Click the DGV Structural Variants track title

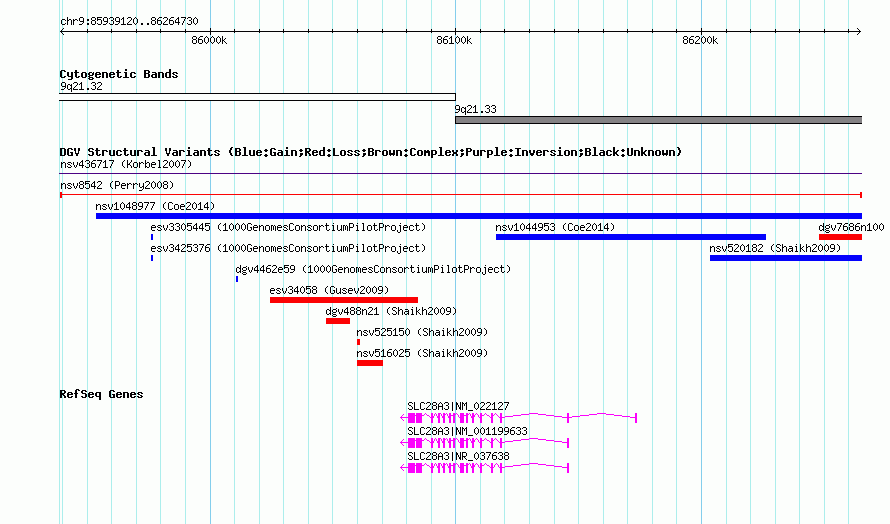[371, 152]
